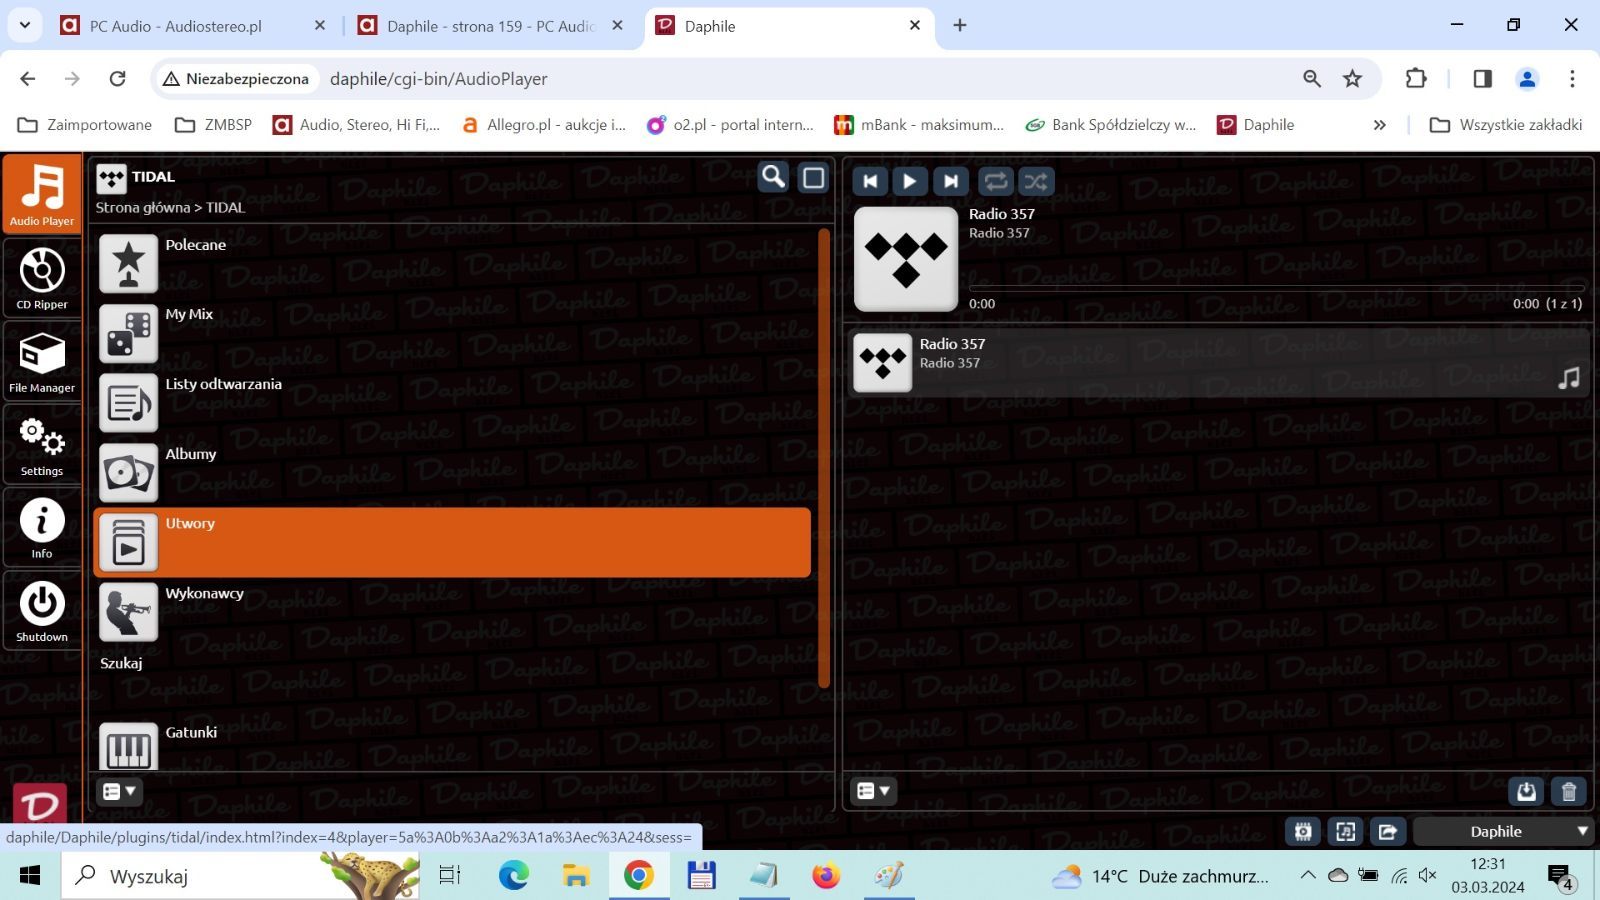
Task: Expand hidden bookmarks chevron
Action: point(1380,125)
